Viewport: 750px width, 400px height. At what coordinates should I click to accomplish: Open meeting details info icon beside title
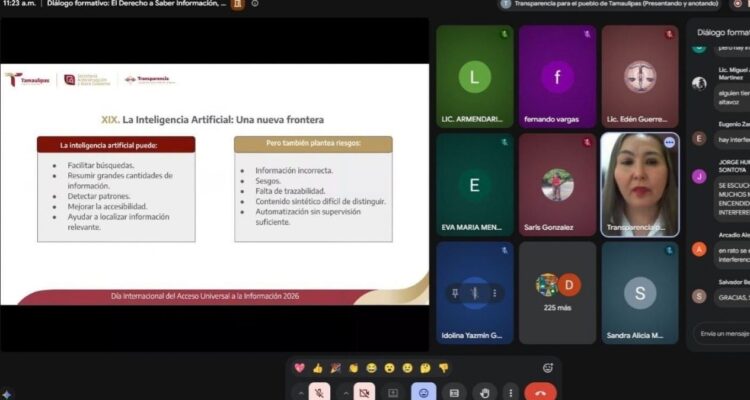click(255, 4)
